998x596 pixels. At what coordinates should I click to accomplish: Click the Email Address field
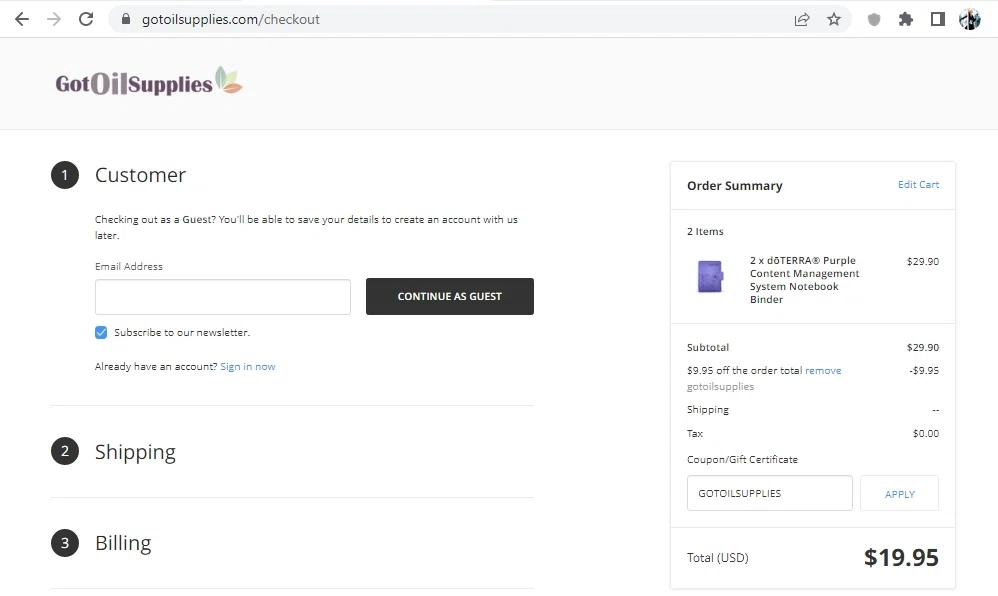point(223,297)
